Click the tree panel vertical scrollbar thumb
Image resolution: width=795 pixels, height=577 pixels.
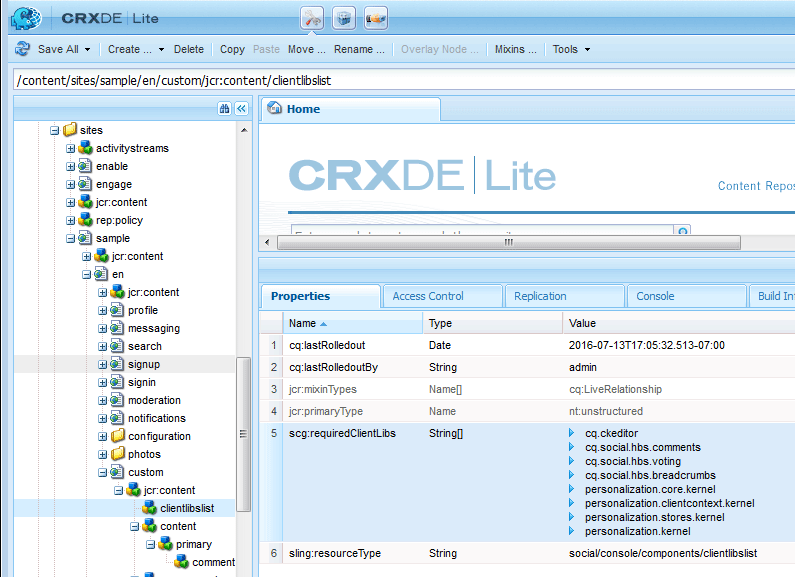click(x=243, y=434)
